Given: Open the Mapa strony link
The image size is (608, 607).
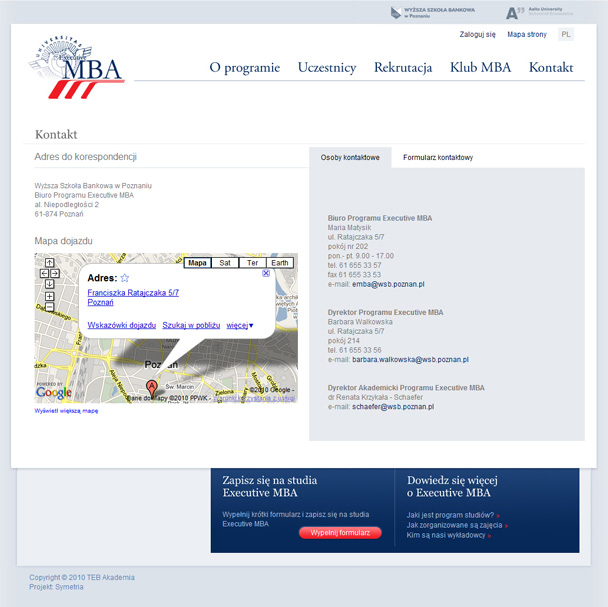Looking at the screenshot, I should coord(527,35).
